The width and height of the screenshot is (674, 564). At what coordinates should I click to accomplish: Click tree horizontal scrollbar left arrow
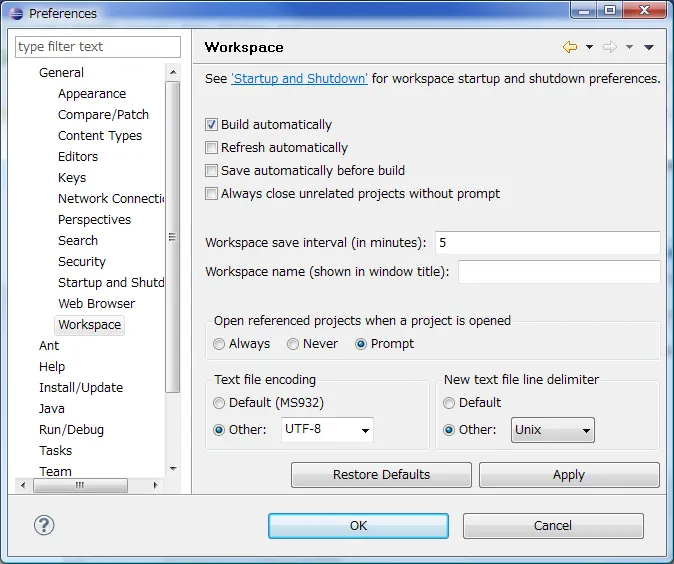(23, 485)
